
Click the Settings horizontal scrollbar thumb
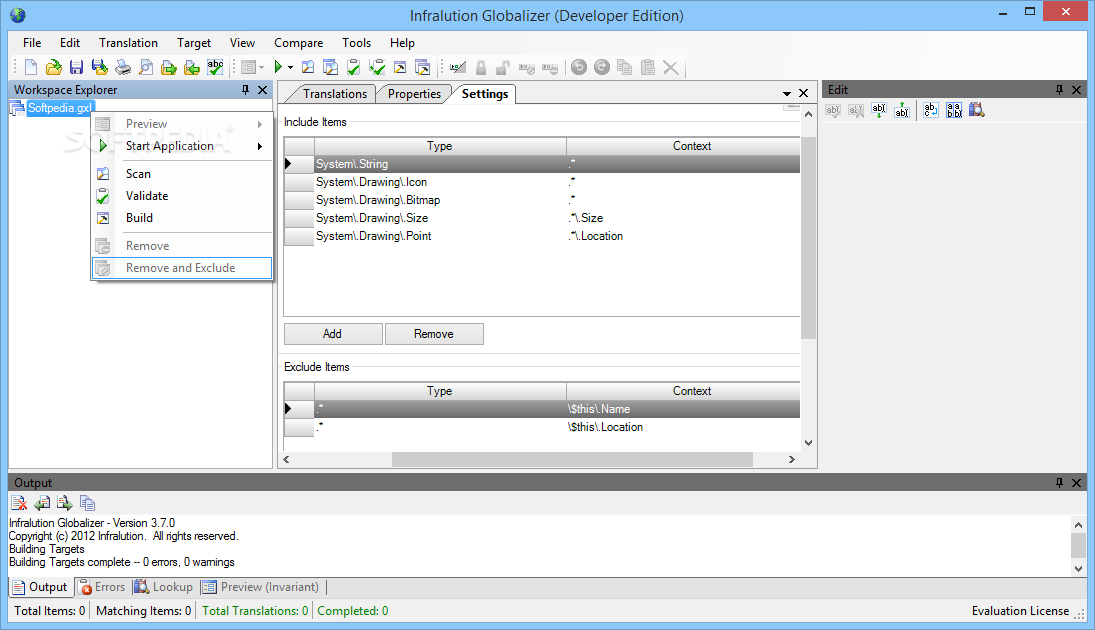(572, 460)
